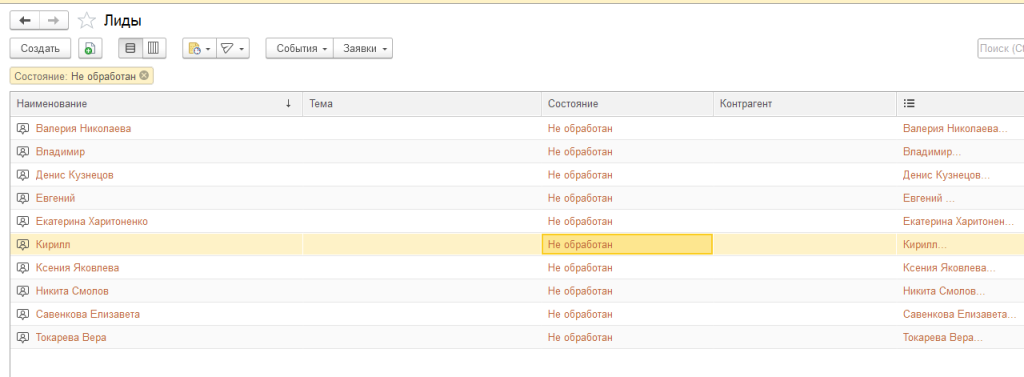
Task: Click lead icon beside Владимир
Action: coord(23,152)
